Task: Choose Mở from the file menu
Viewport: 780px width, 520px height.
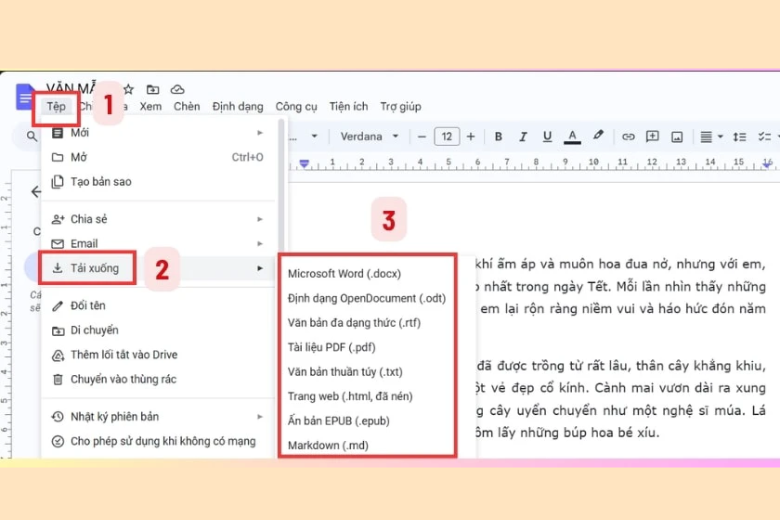Action: [x=158, y=157]
